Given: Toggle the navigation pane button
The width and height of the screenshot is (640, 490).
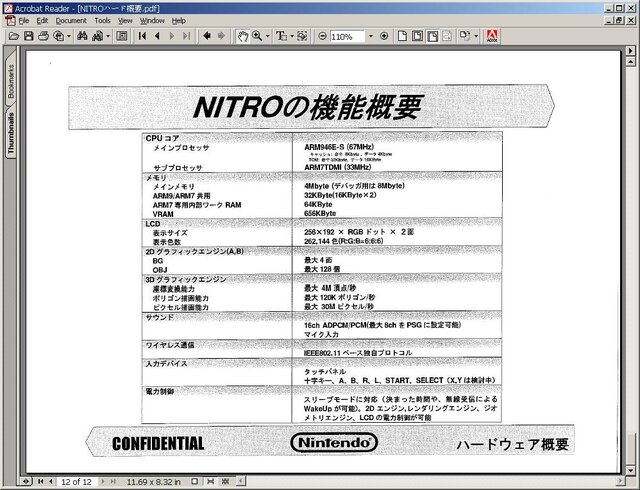Looking at the screenshot, I should coord(122,36).
